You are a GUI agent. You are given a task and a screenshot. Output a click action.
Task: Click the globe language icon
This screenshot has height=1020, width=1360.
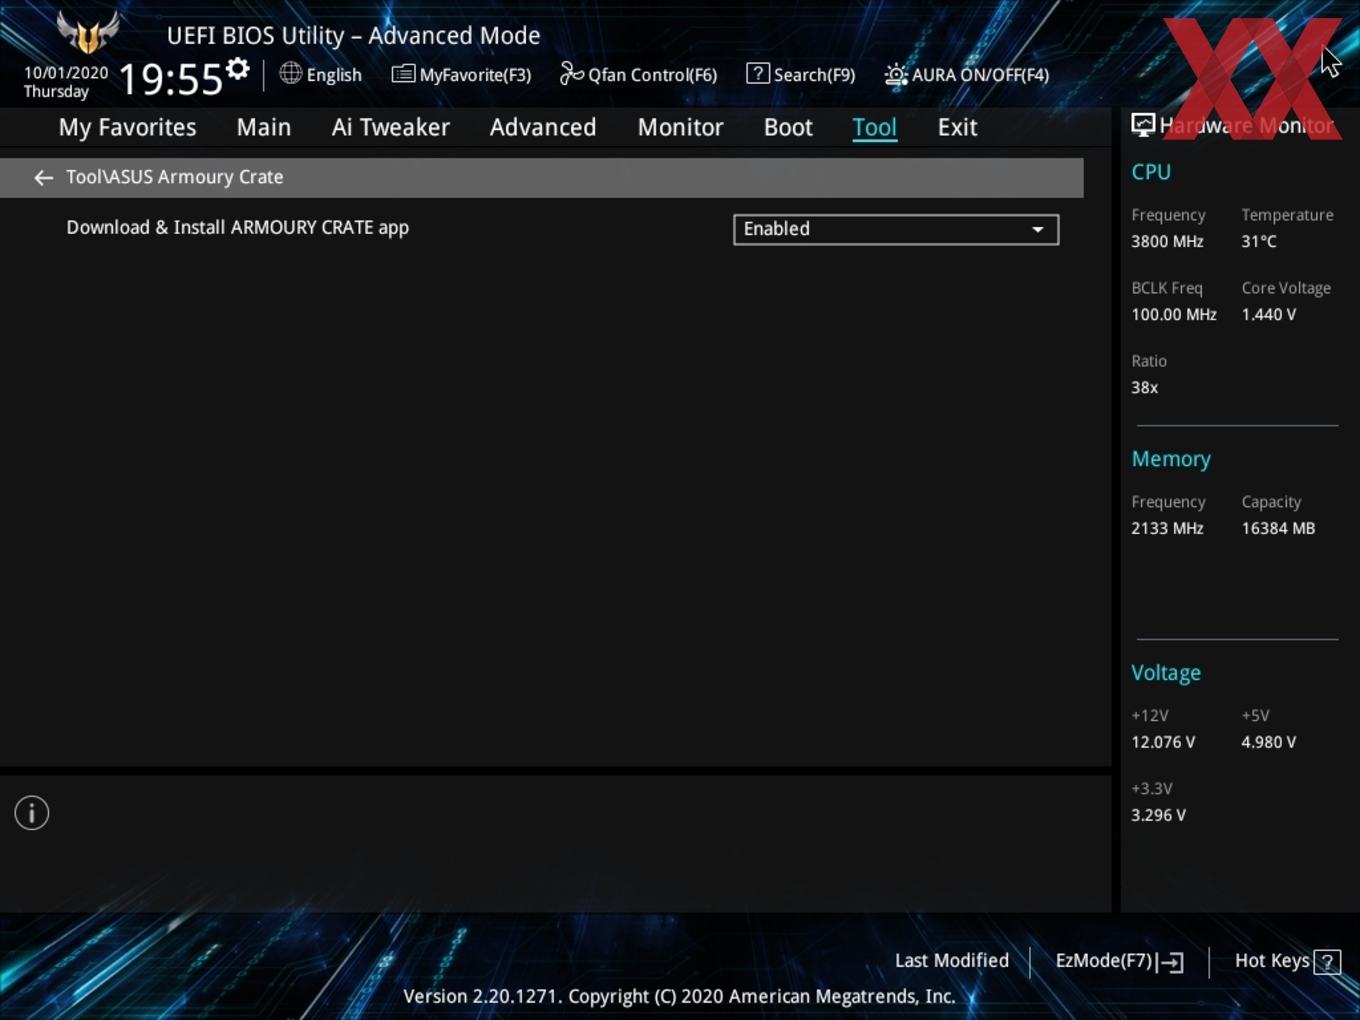[290, 73]
